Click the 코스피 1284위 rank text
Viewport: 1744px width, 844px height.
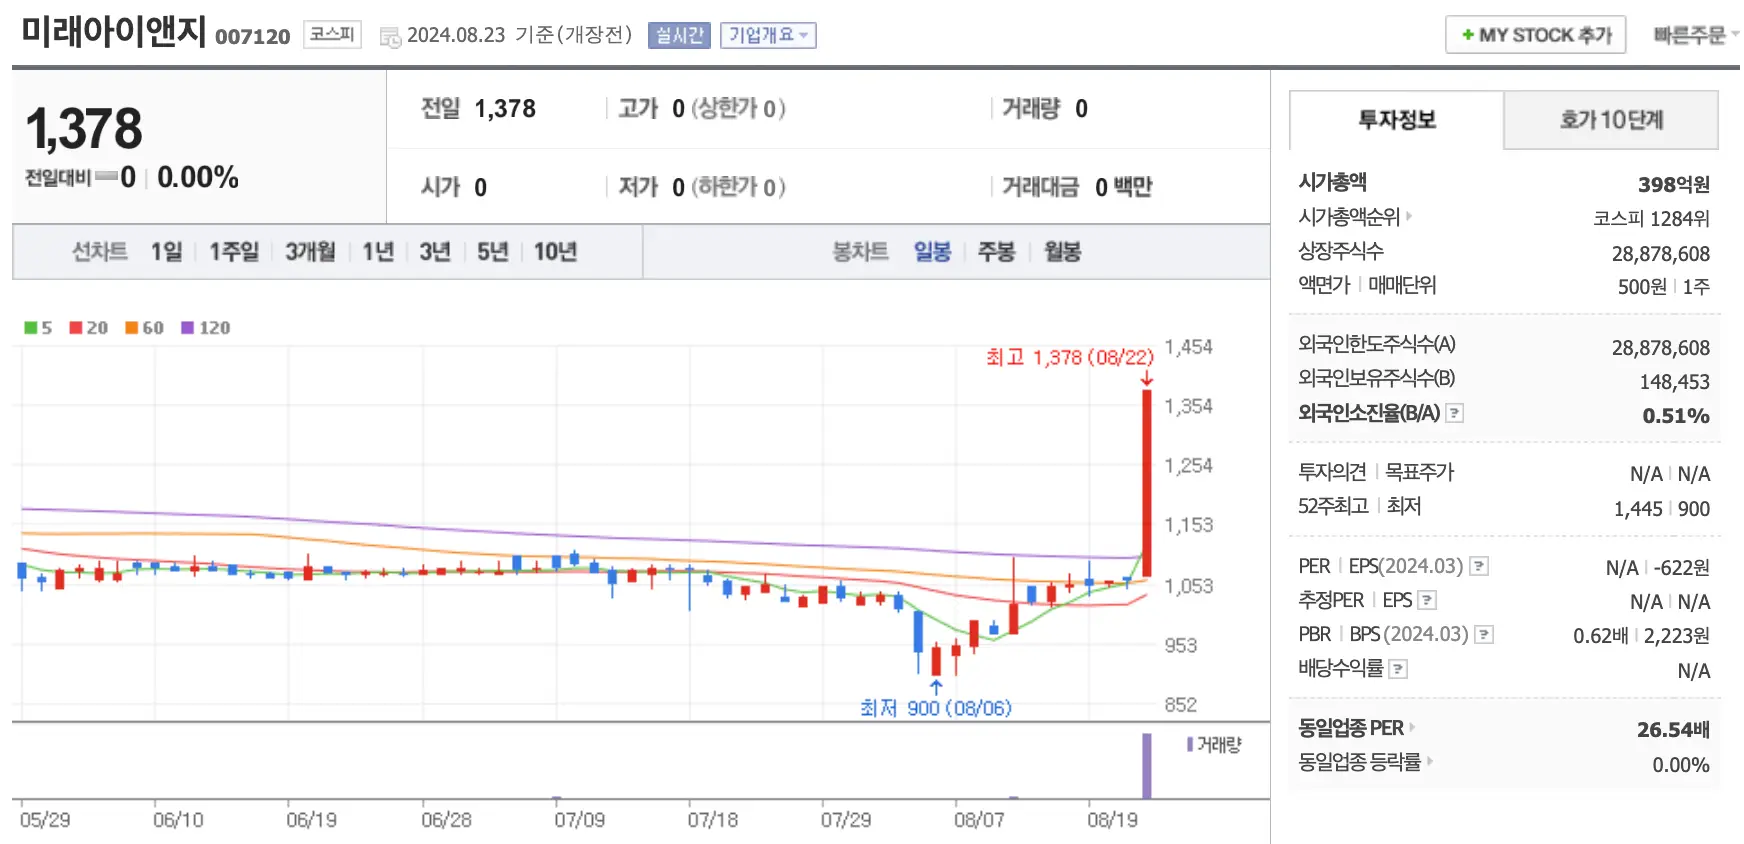click(x=1651, y=218)
